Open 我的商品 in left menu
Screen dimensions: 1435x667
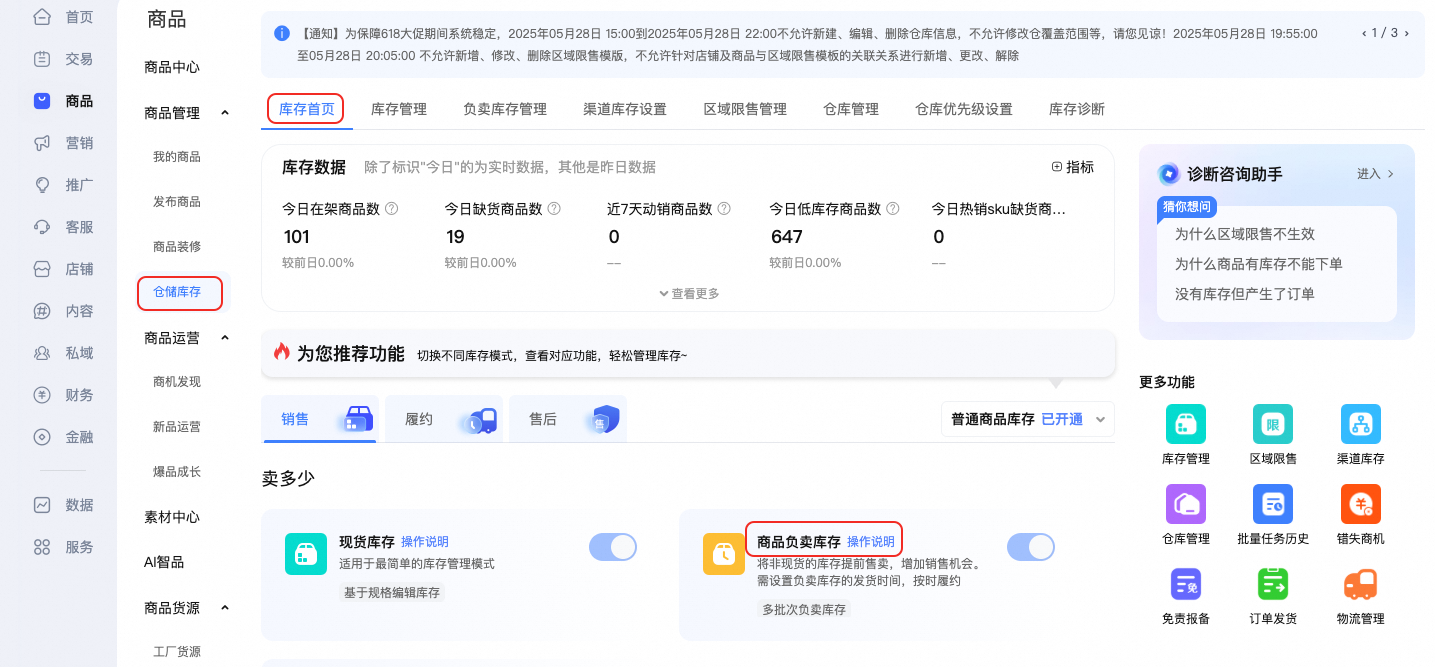coord(177,157)
